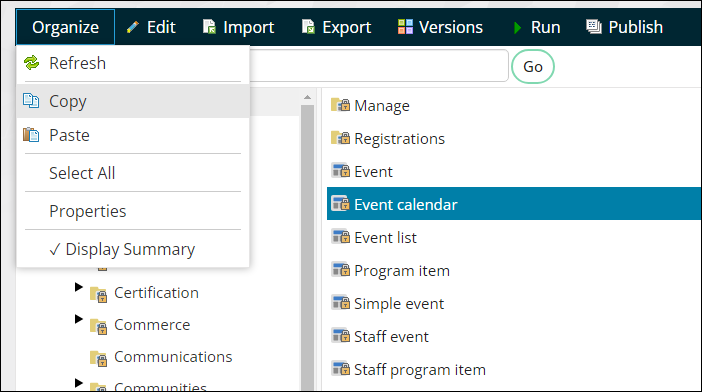Open the Organize menu
The image size is (702, 392).
point(65,27)
